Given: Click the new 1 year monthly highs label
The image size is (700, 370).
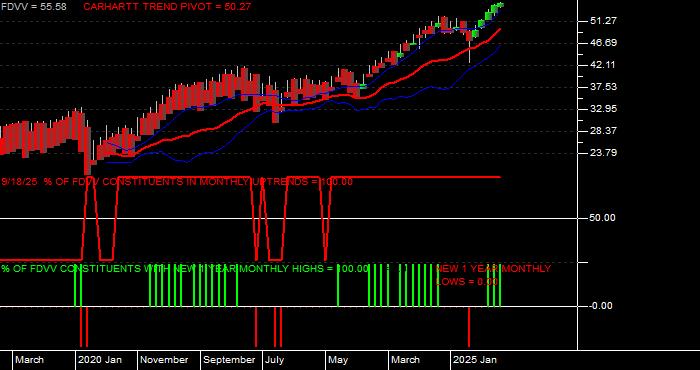Looking at the screenshot, I should tap(185, 269).
